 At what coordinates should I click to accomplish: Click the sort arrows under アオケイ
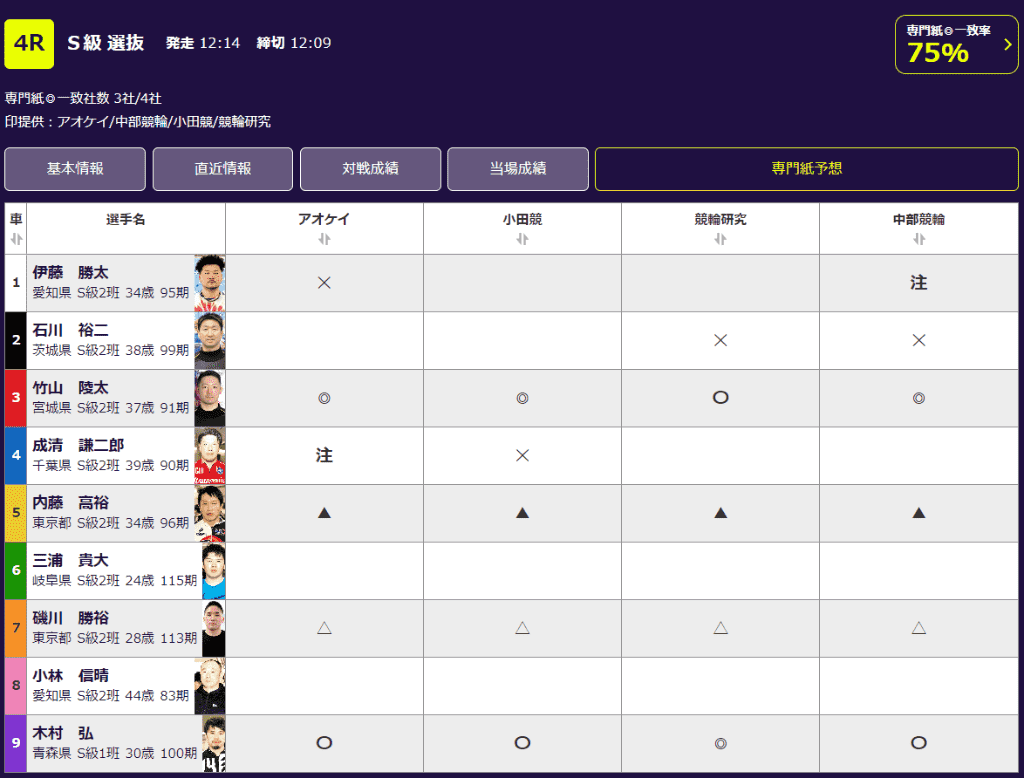coord(324,239)
